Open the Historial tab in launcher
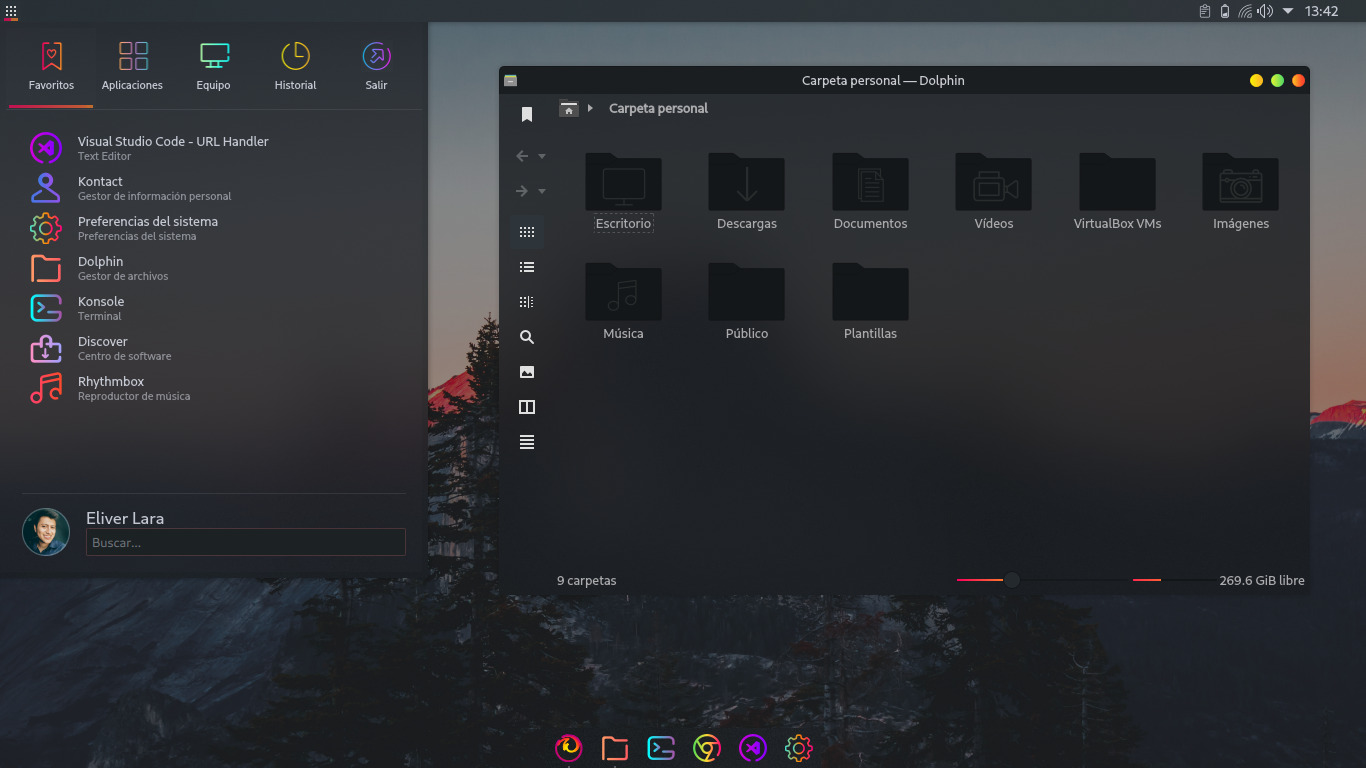This screenshot has width=1366, height=768. coord(295,66)
